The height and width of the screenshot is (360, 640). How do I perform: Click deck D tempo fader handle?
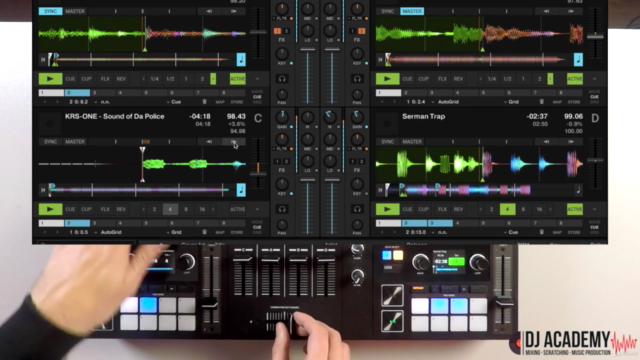(595, 160)
